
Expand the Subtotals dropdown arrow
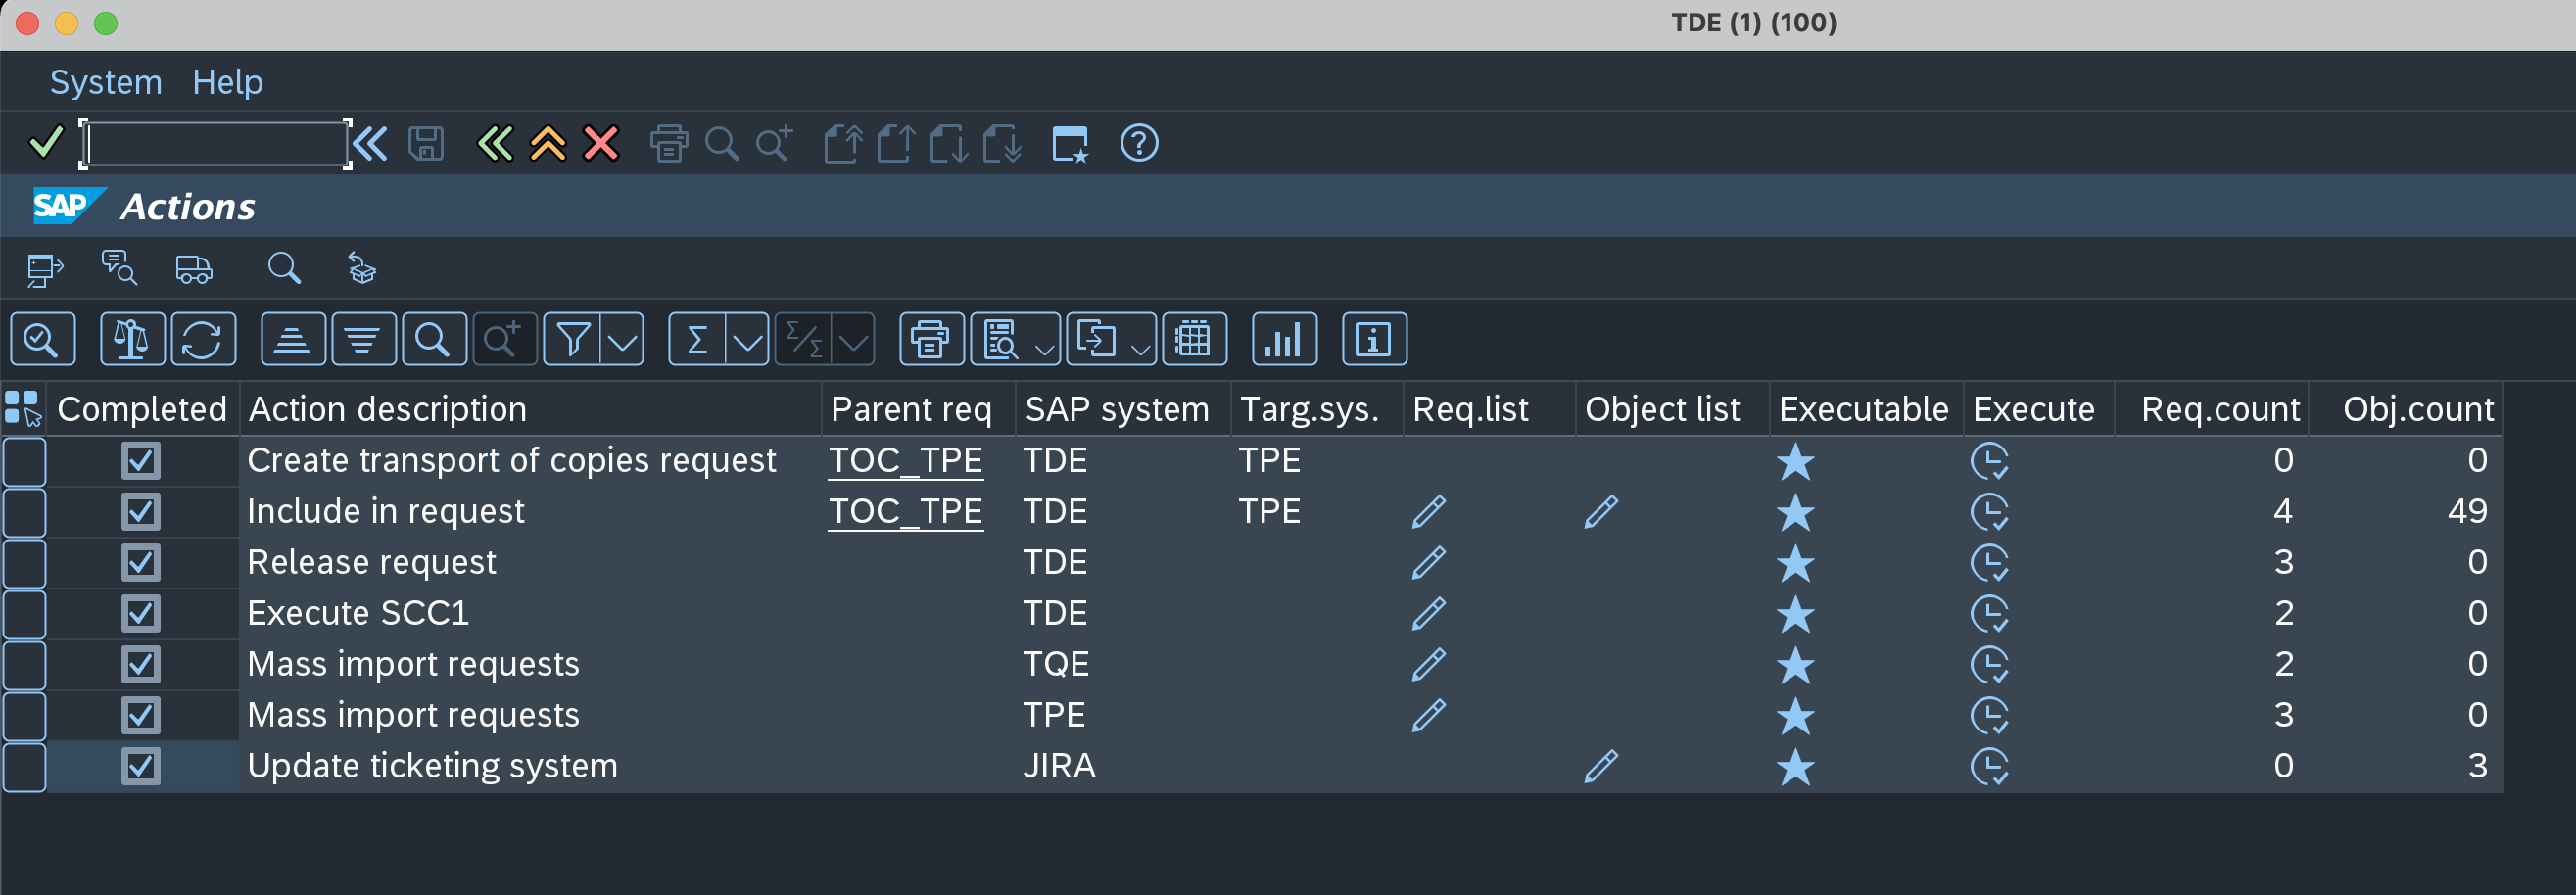tap(853, 341)
